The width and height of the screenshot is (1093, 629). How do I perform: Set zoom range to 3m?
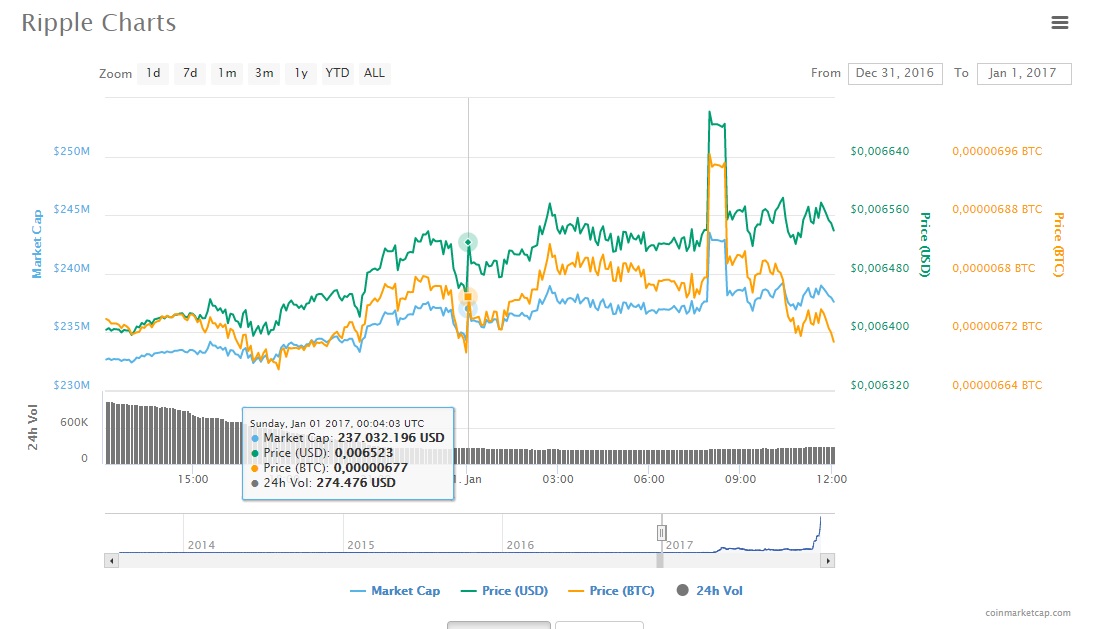click(x=264, y=73)
